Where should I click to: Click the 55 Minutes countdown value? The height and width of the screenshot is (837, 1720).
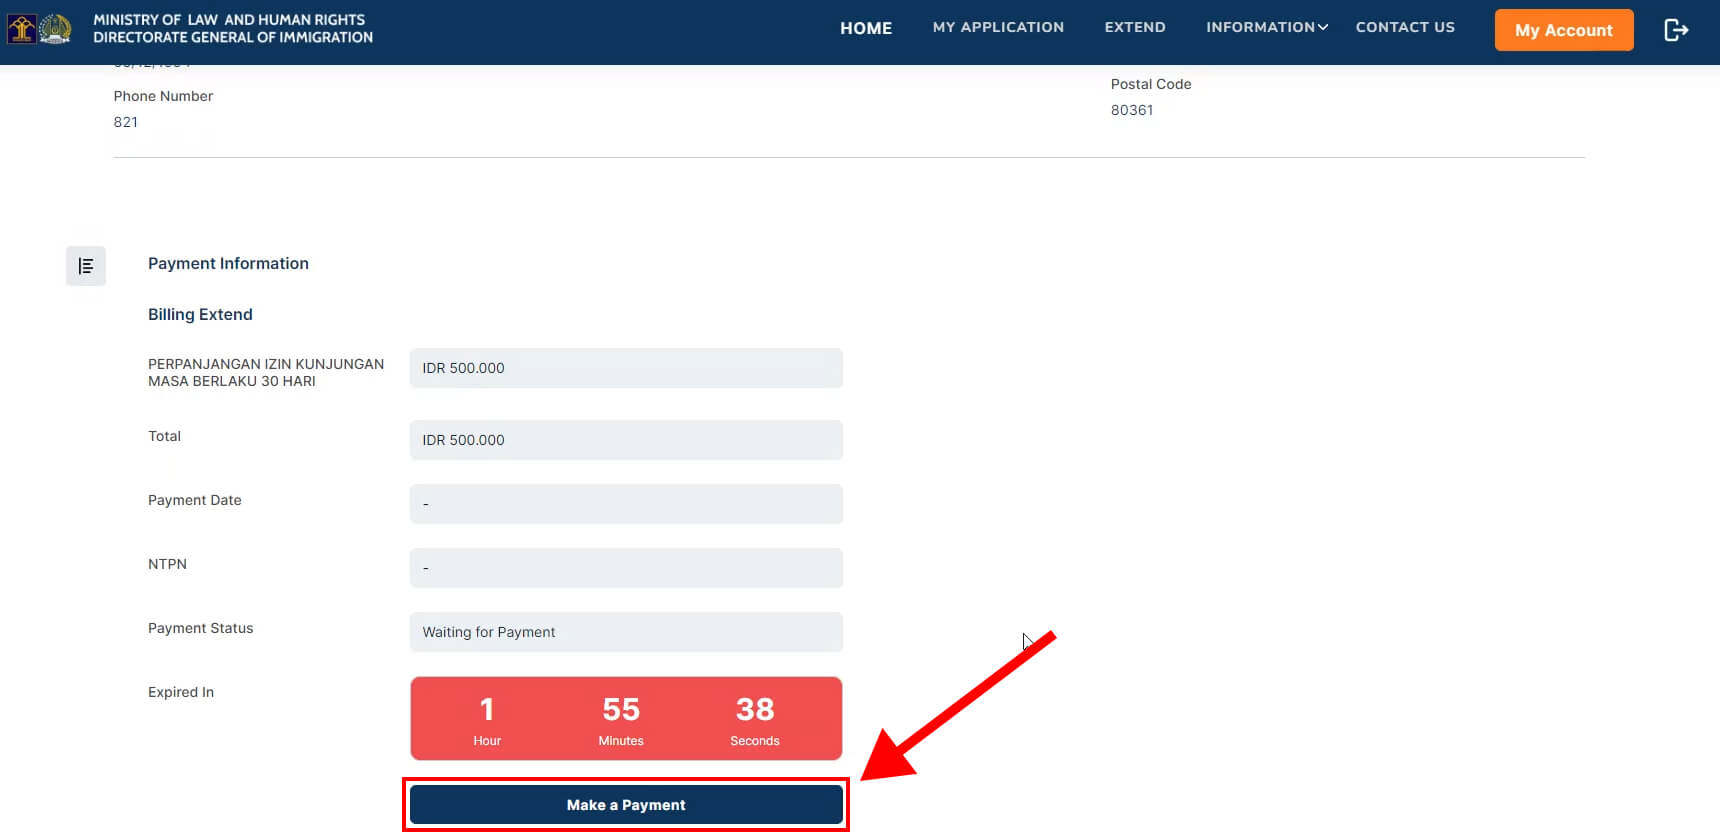[x=621, y=720]
